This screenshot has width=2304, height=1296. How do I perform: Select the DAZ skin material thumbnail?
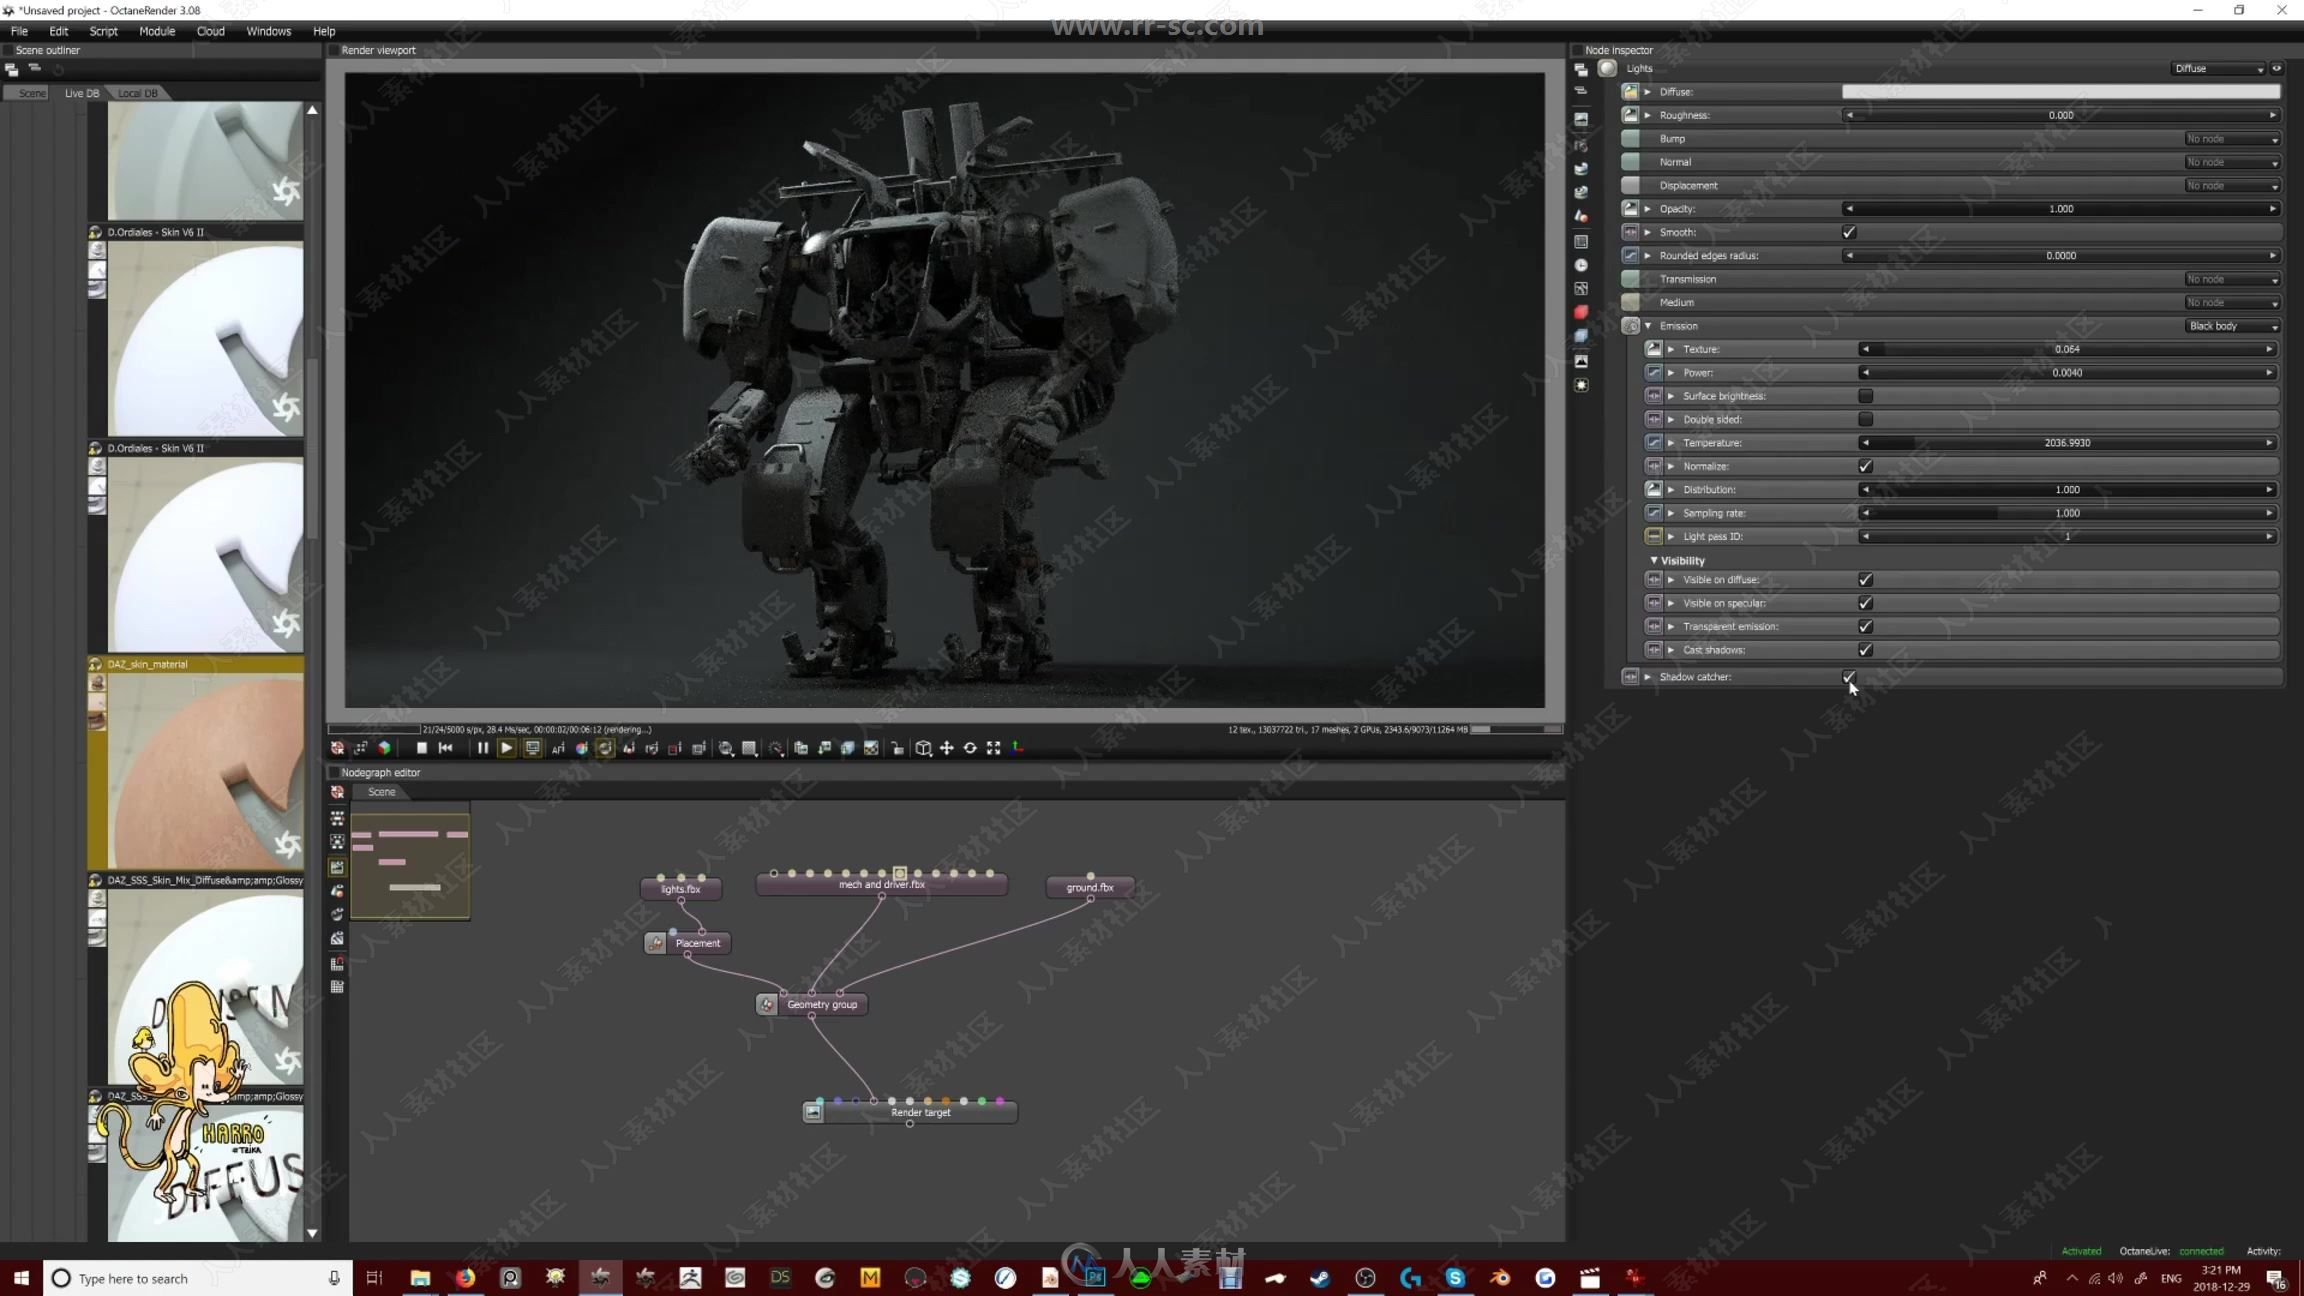(x=203, y=772)
